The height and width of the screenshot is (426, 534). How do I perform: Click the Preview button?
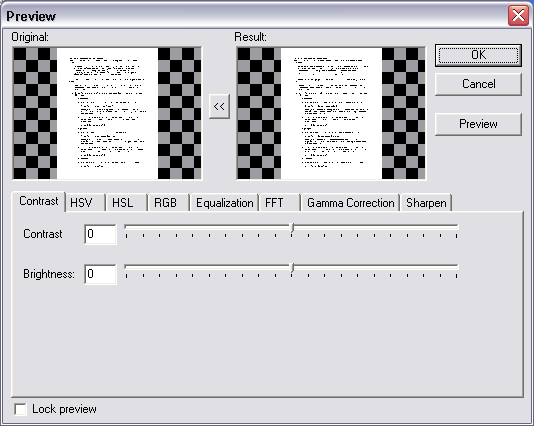tap(478, 124)
